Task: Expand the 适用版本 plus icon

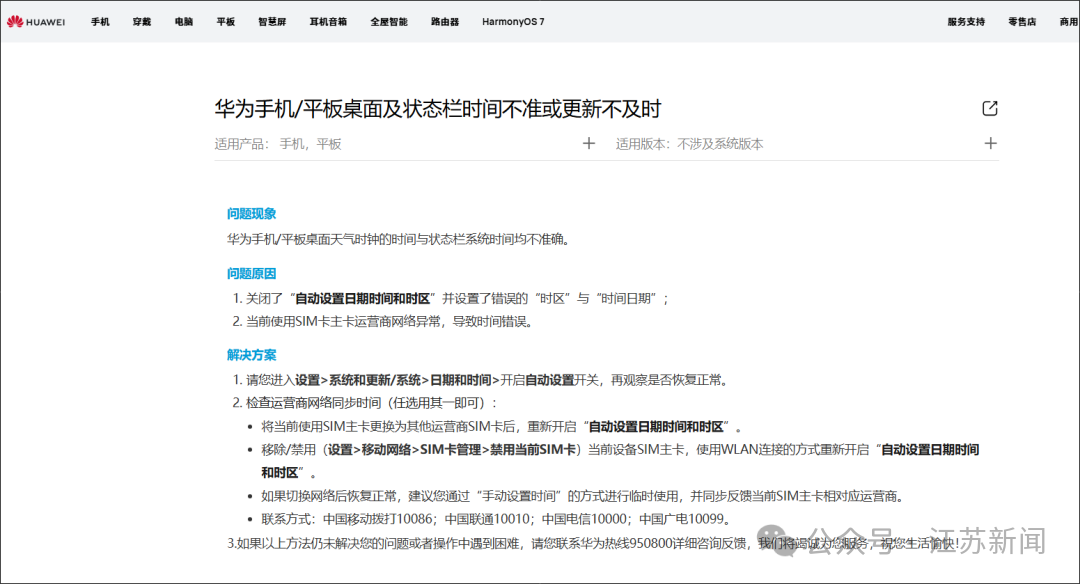Action: click(990, 143)
